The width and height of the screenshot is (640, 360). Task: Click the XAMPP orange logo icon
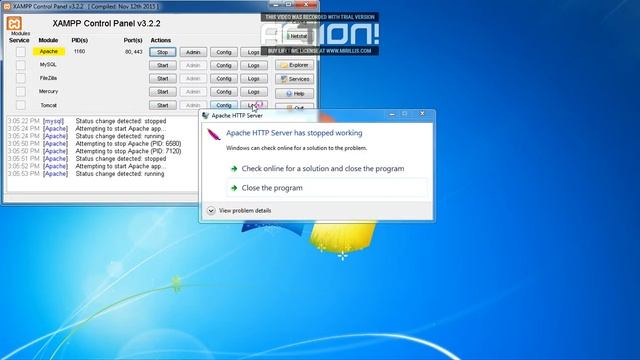coord(14,23)
